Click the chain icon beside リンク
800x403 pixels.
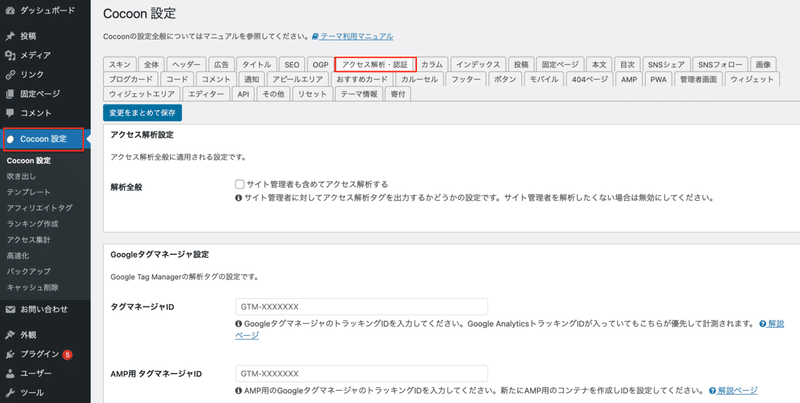[10, 74]
